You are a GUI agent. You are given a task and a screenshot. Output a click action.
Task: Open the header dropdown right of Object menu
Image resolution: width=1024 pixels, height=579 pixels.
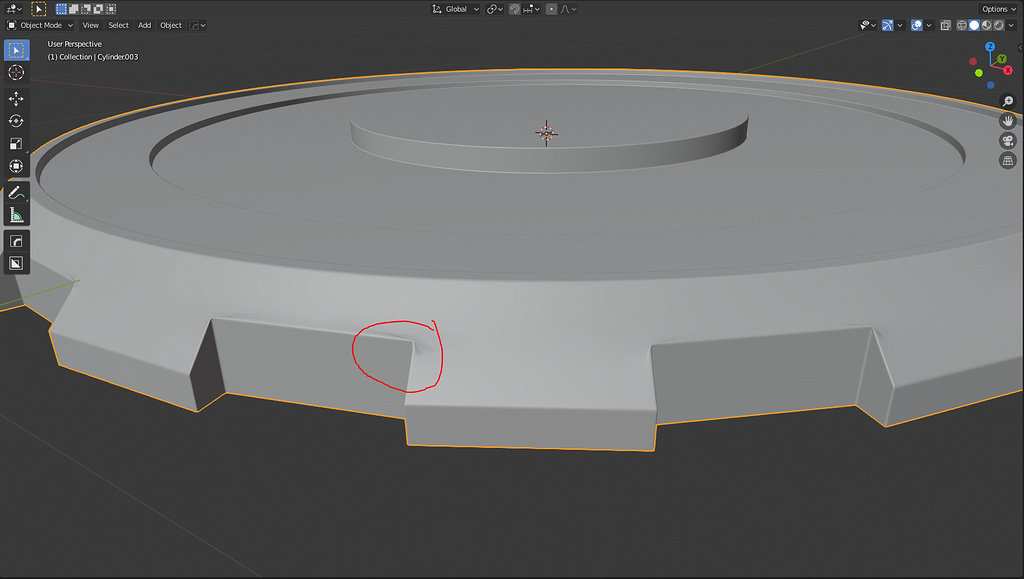[197, 25]
